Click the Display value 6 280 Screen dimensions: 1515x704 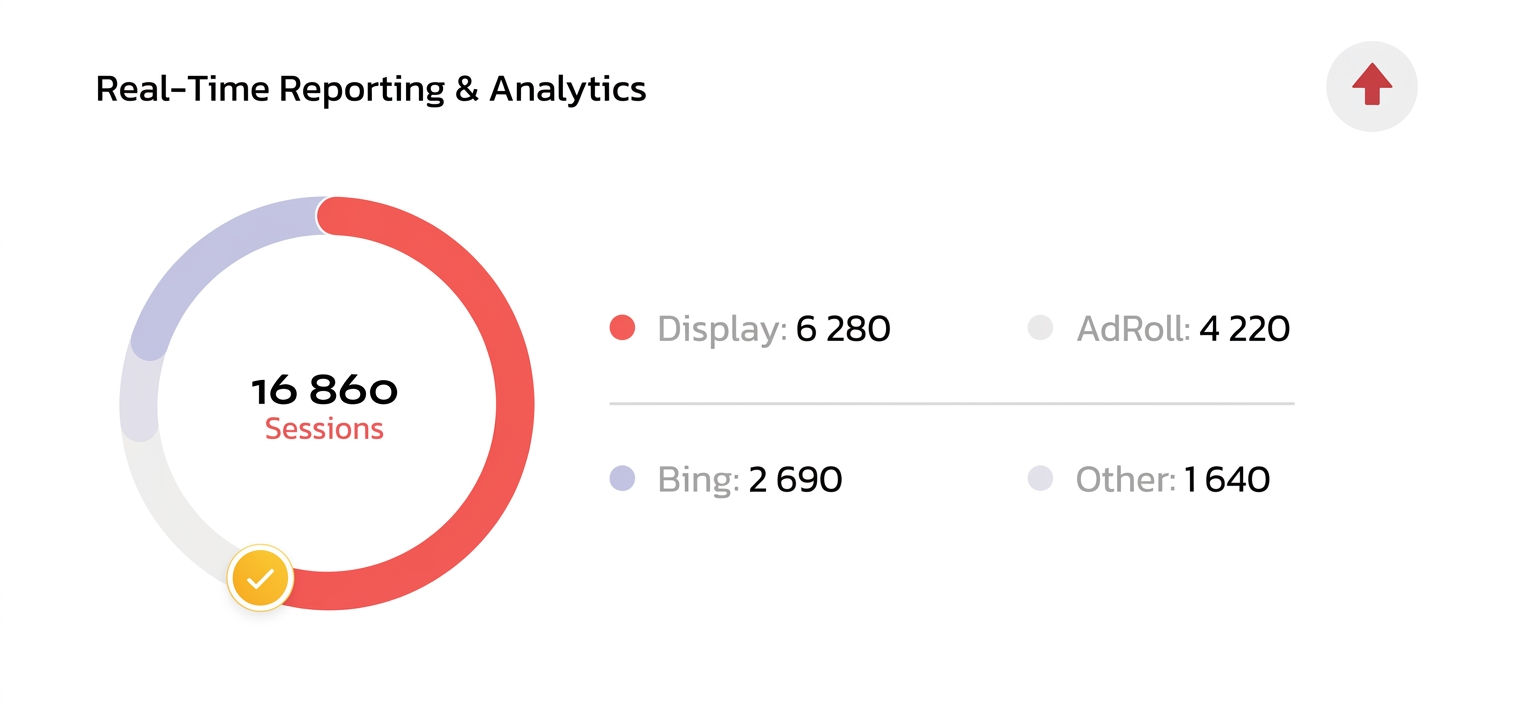coord(843,328)
